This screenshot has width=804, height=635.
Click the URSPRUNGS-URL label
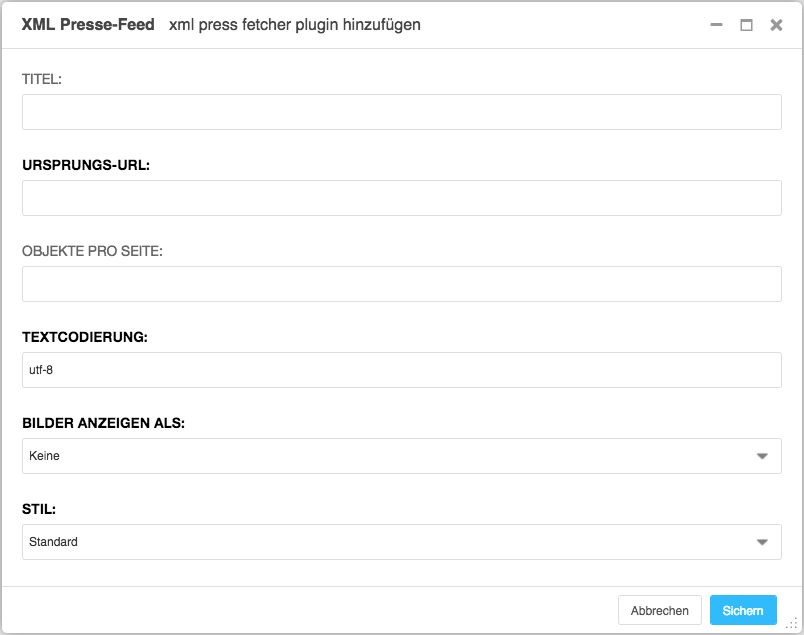(x=86, y=165)
